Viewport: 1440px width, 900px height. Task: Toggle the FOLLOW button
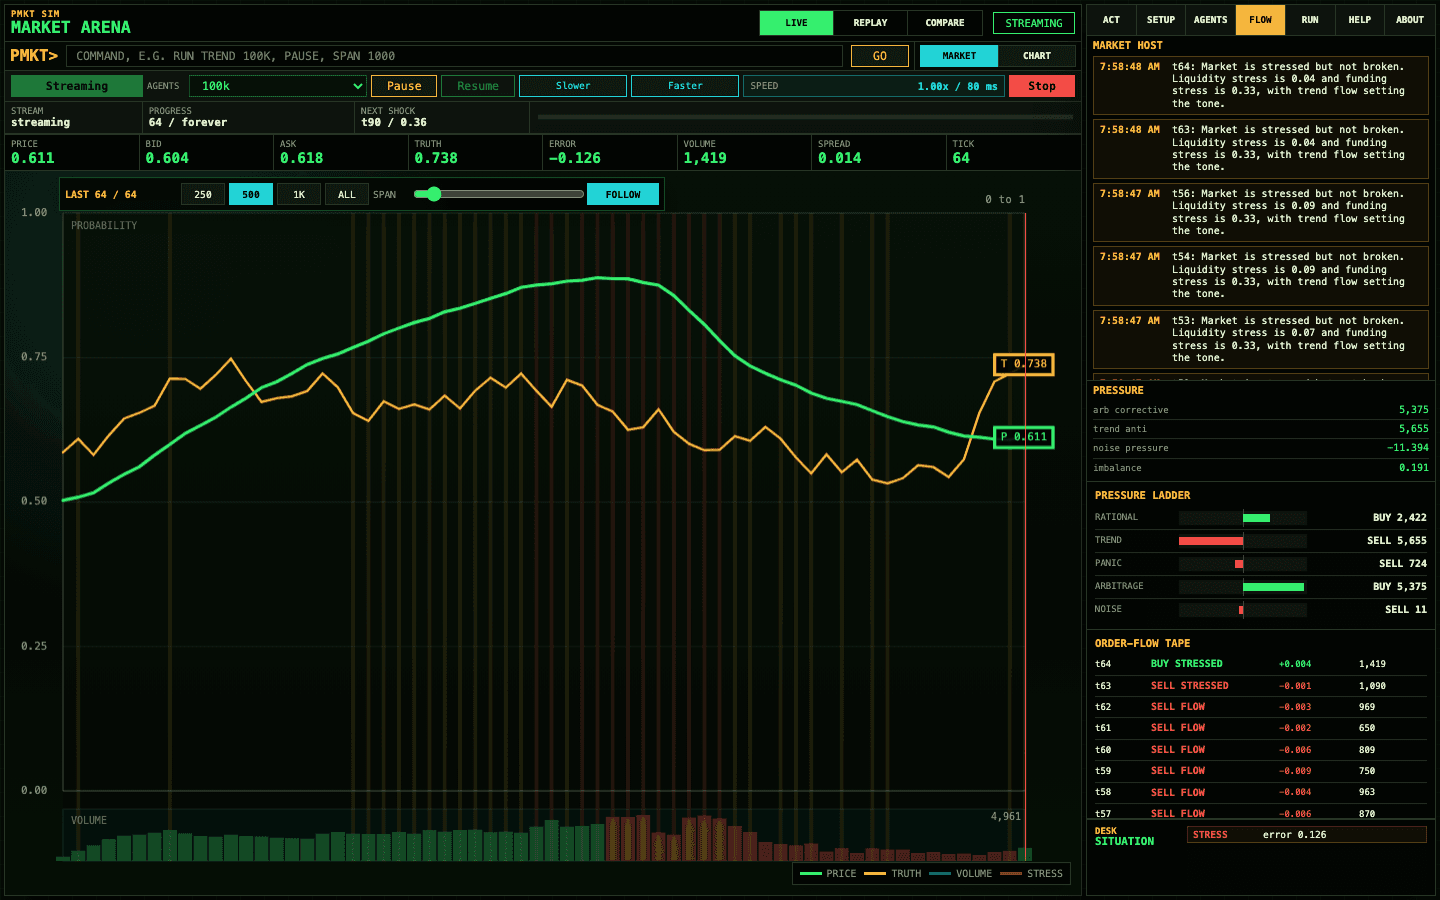(x=623, y=194)
